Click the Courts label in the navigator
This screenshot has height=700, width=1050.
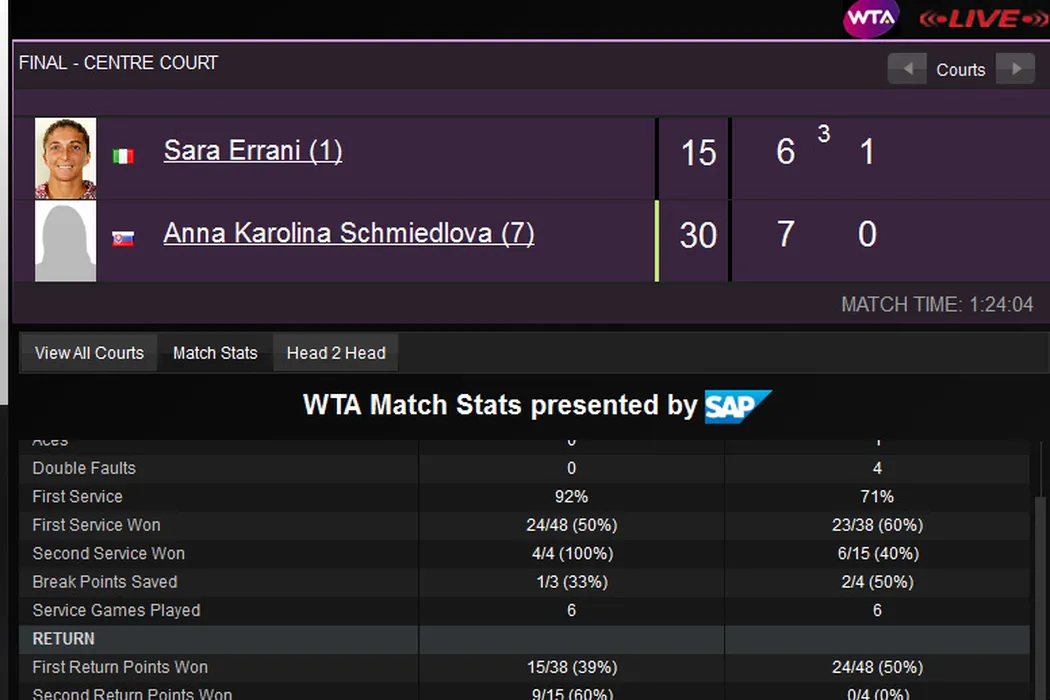(x=961, y=70)
